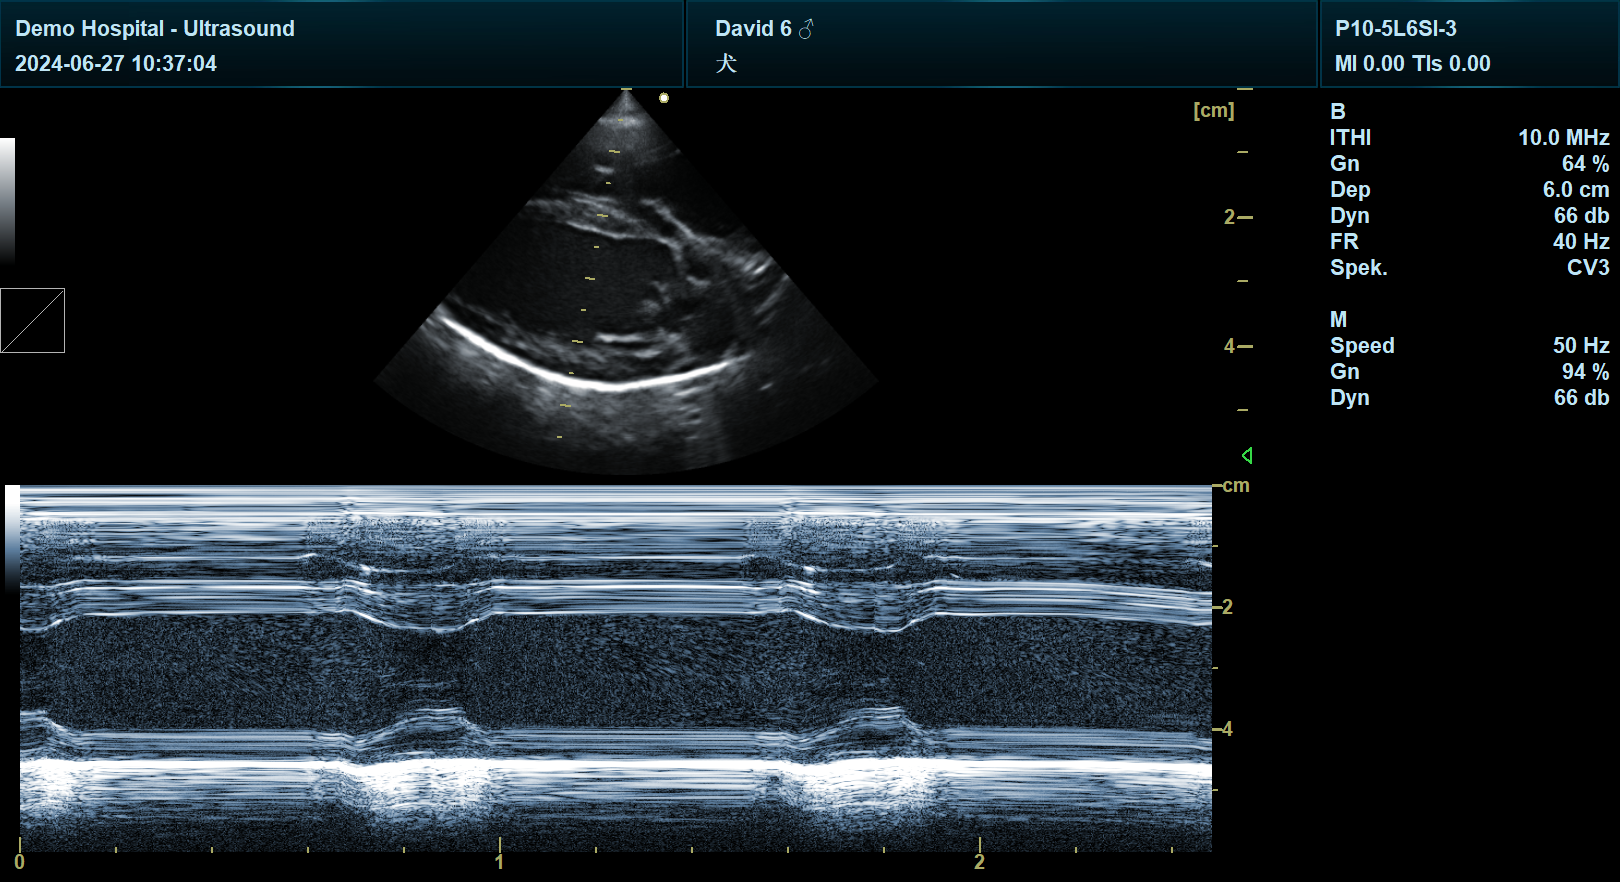The height and width of the screenshot is (882, 1620).
Task: Click the 1 second mark on timeline
Action: [x=500, y=860]
